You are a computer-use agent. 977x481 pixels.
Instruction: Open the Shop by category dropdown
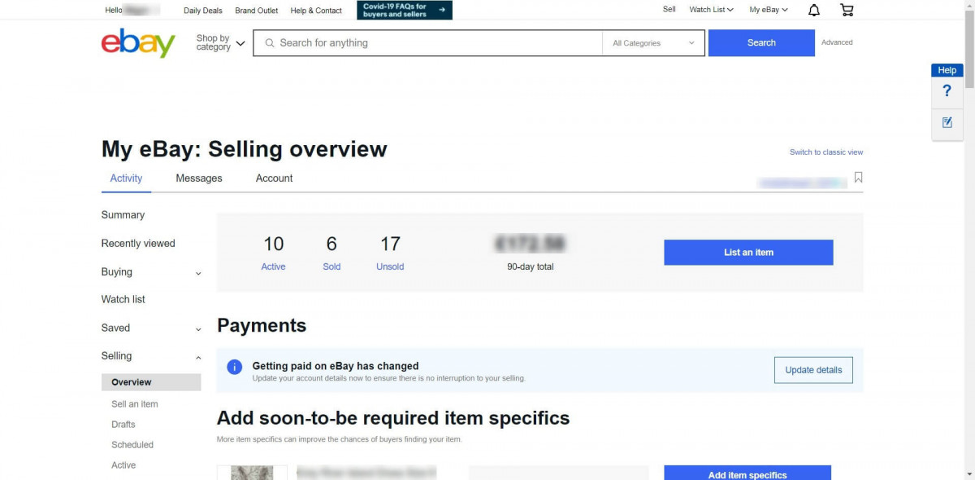click(x=220, y=43)
